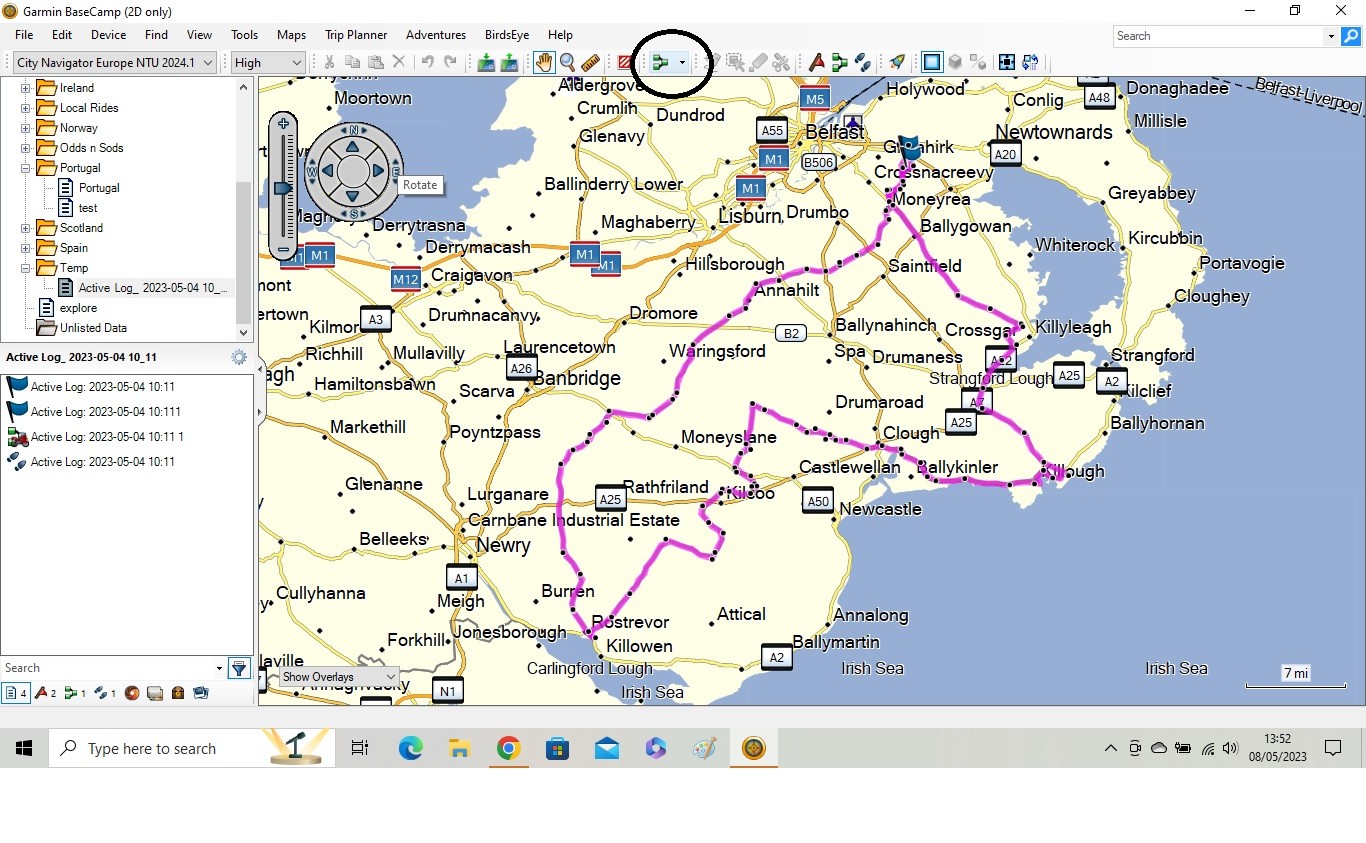The height and width of the screenshot is (843, 1366).
Task: Toggle the waypoints filter showing 2
Action: pyautogui.click(x=46, y=693)
